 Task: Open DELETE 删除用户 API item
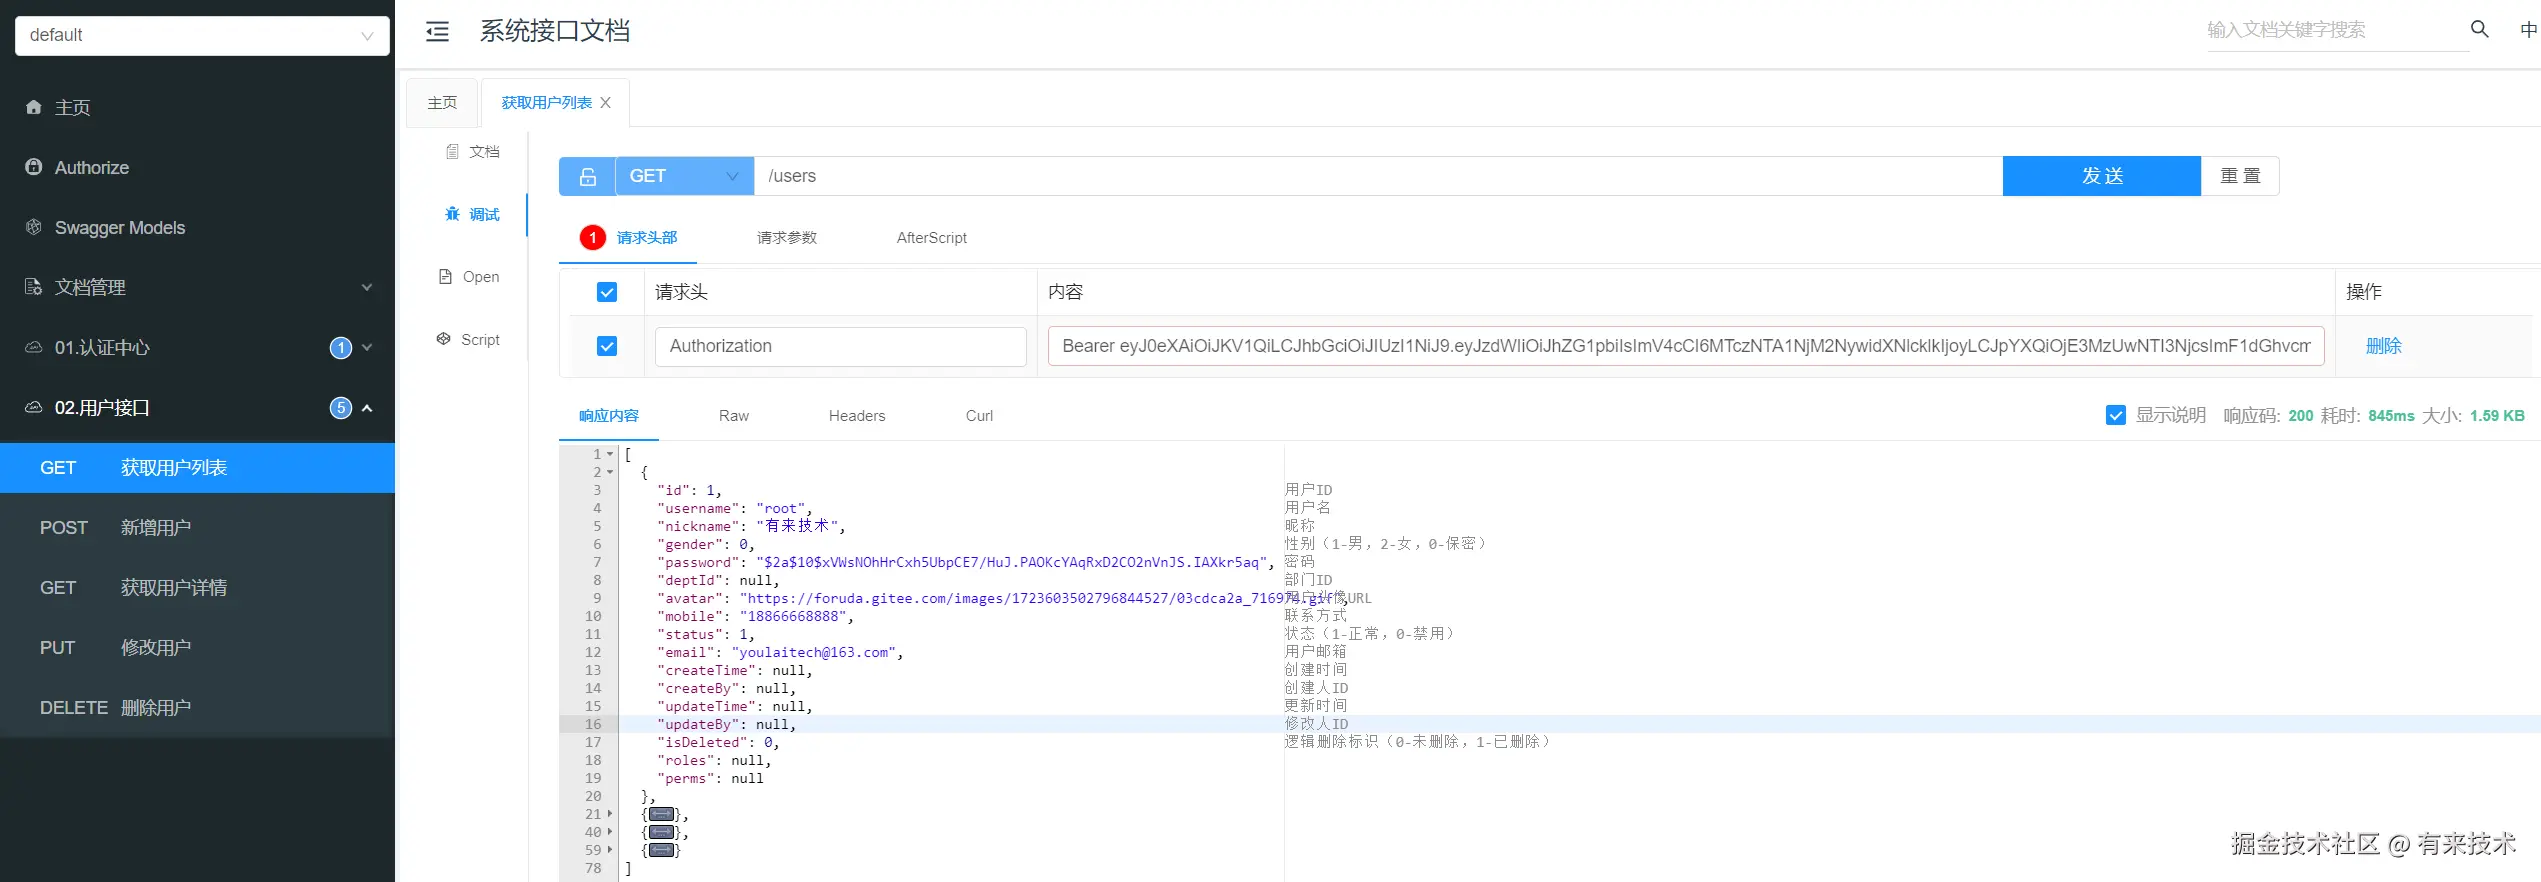[x=197, y=708]
